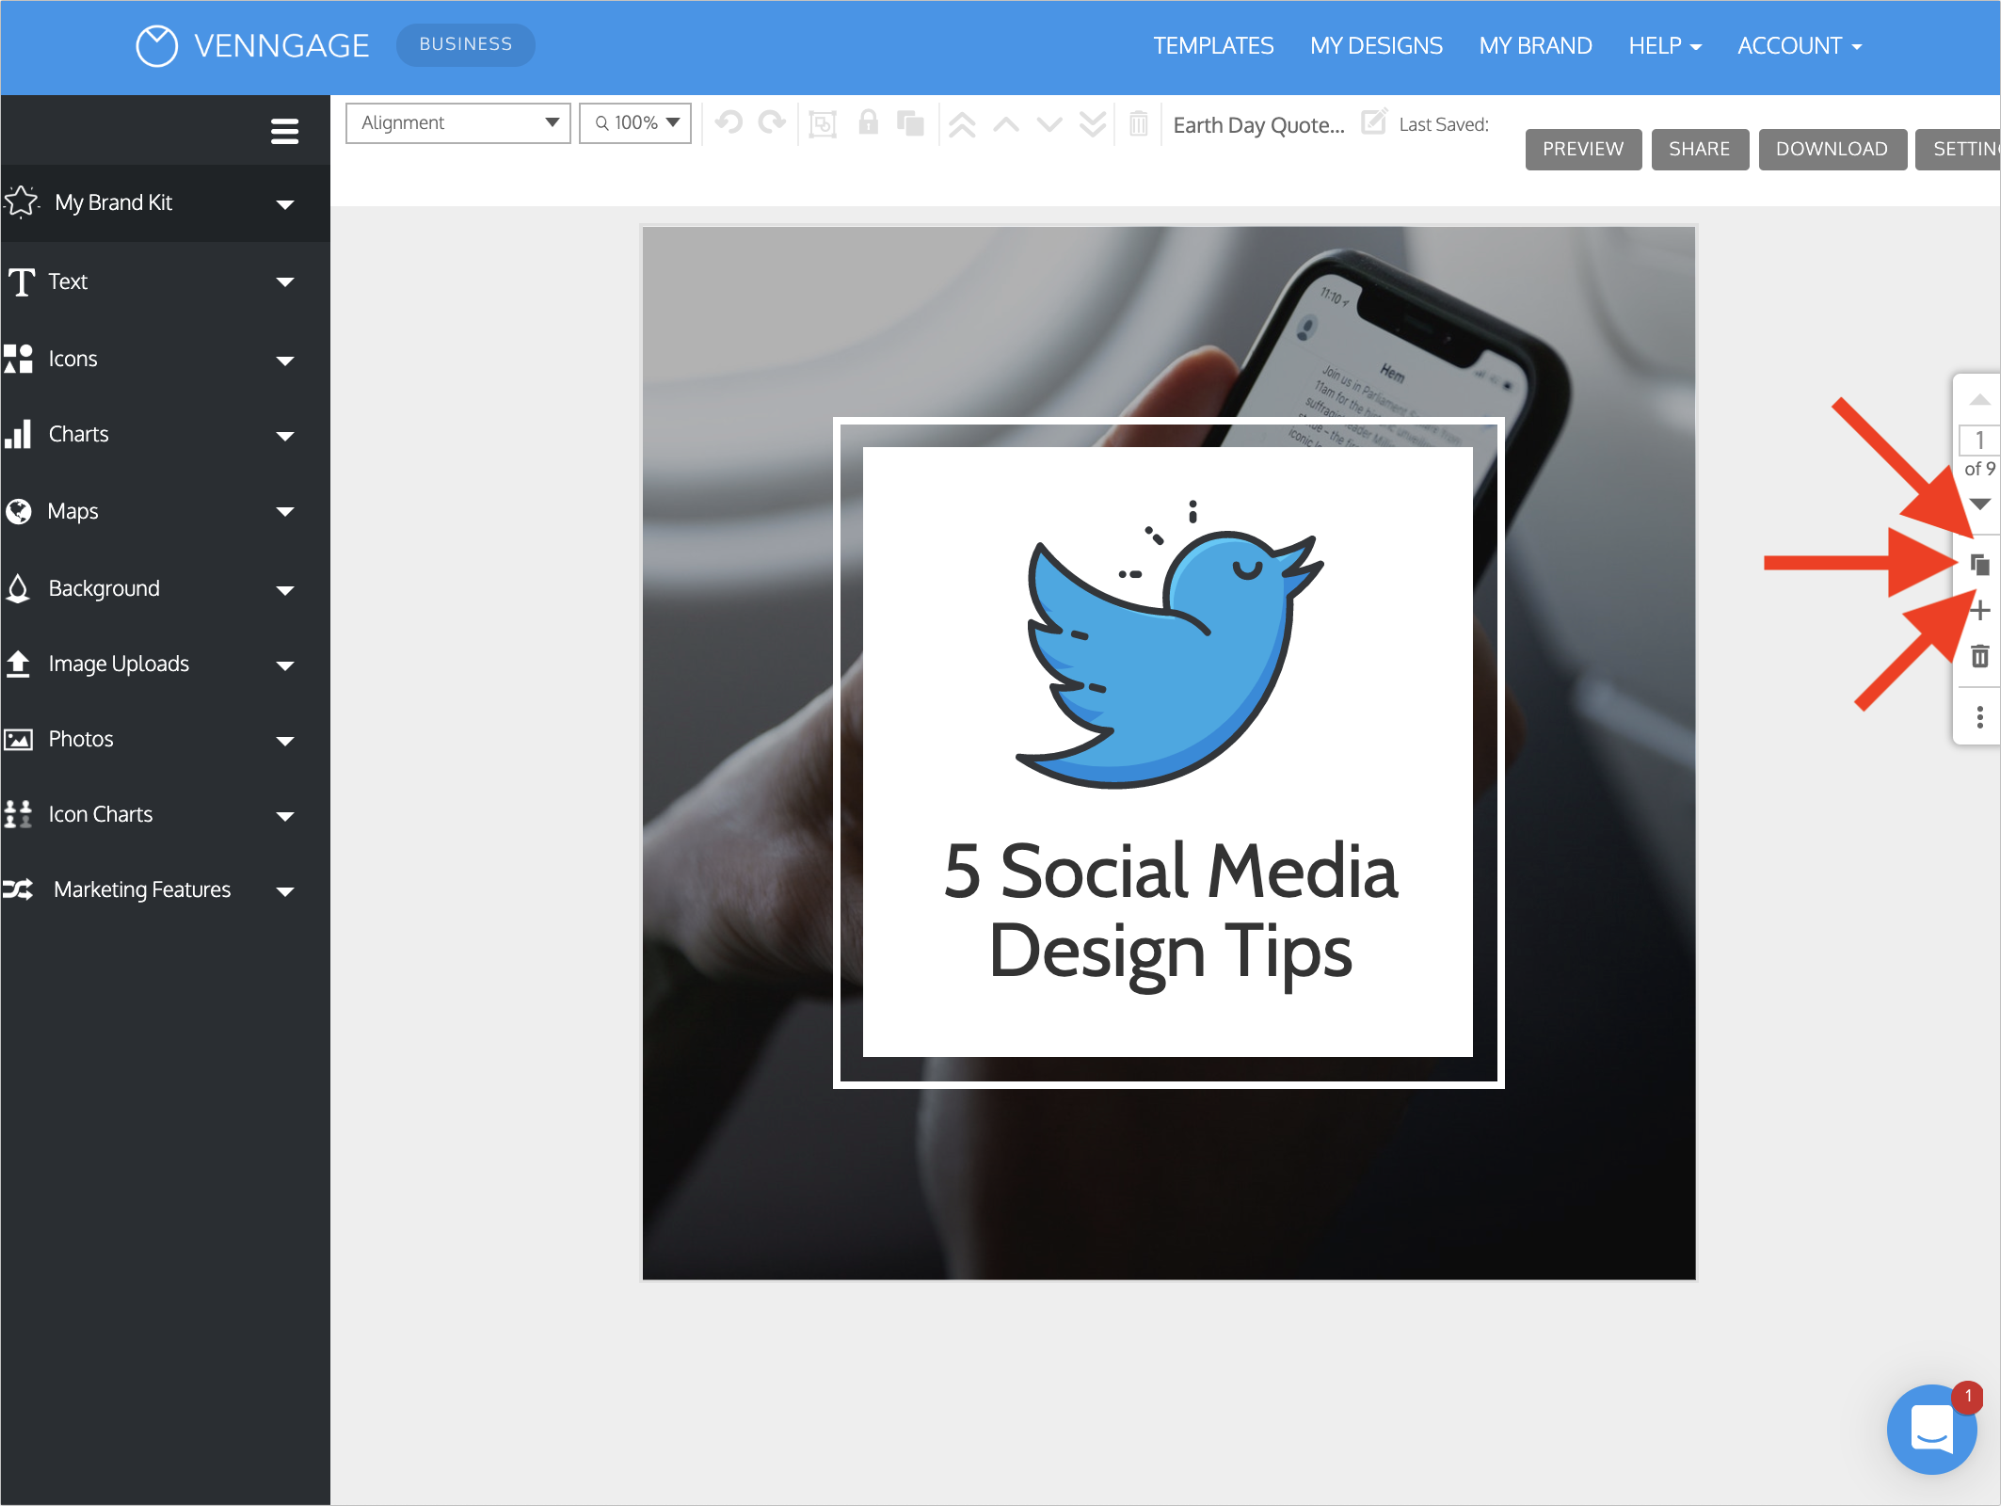The width and height of the screenshot is (2001, 1506).
Task: Send object to back with double-down chevron
Action: tap(1093, 124)
